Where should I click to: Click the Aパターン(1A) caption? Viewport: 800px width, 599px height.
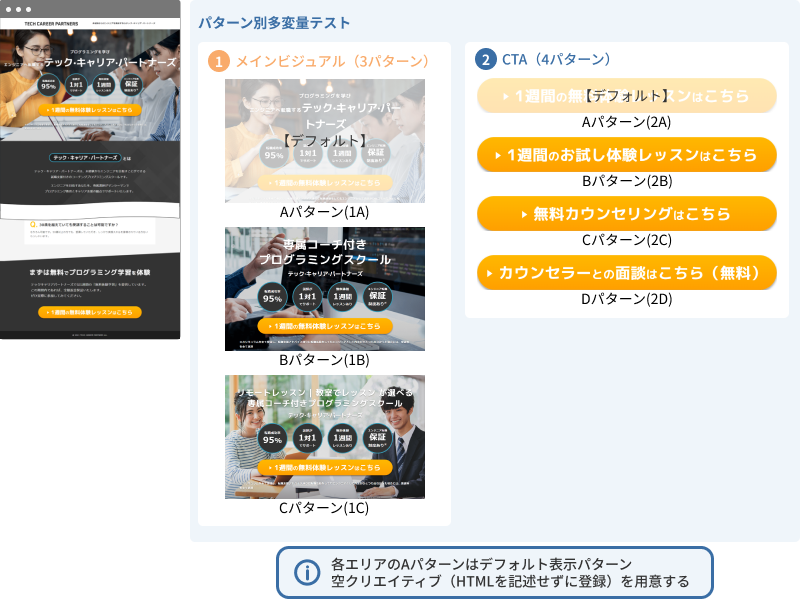point(324,212)
